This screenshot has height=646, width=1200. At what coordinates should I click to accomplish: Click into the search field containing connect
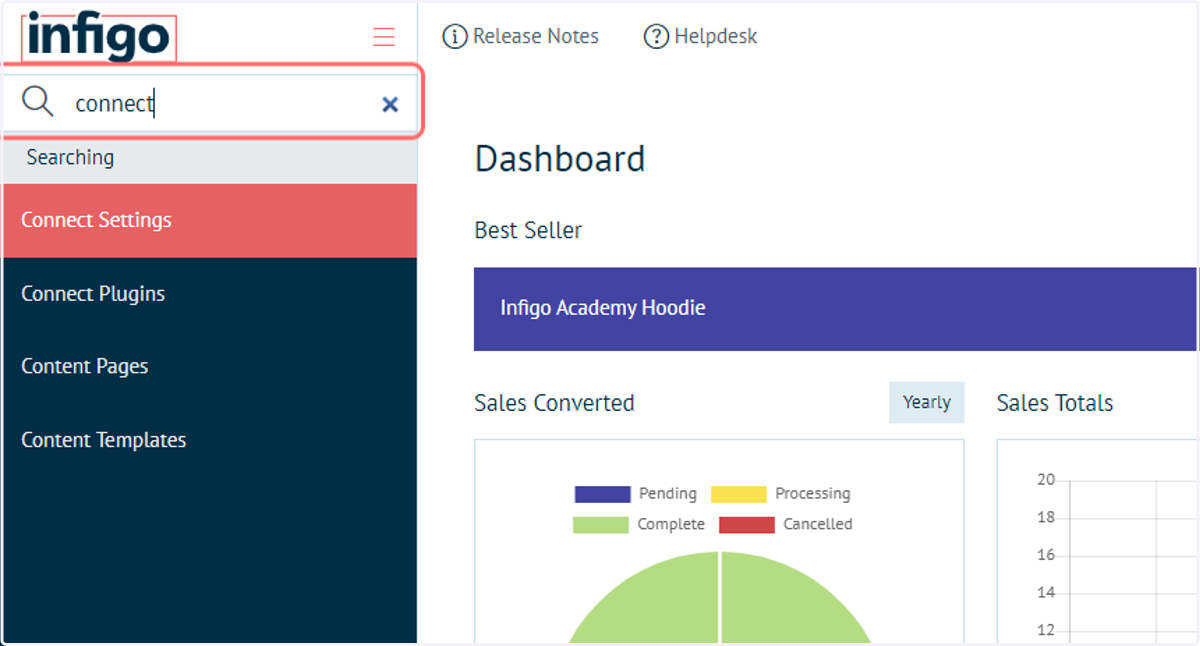click(x=212, y=103)
